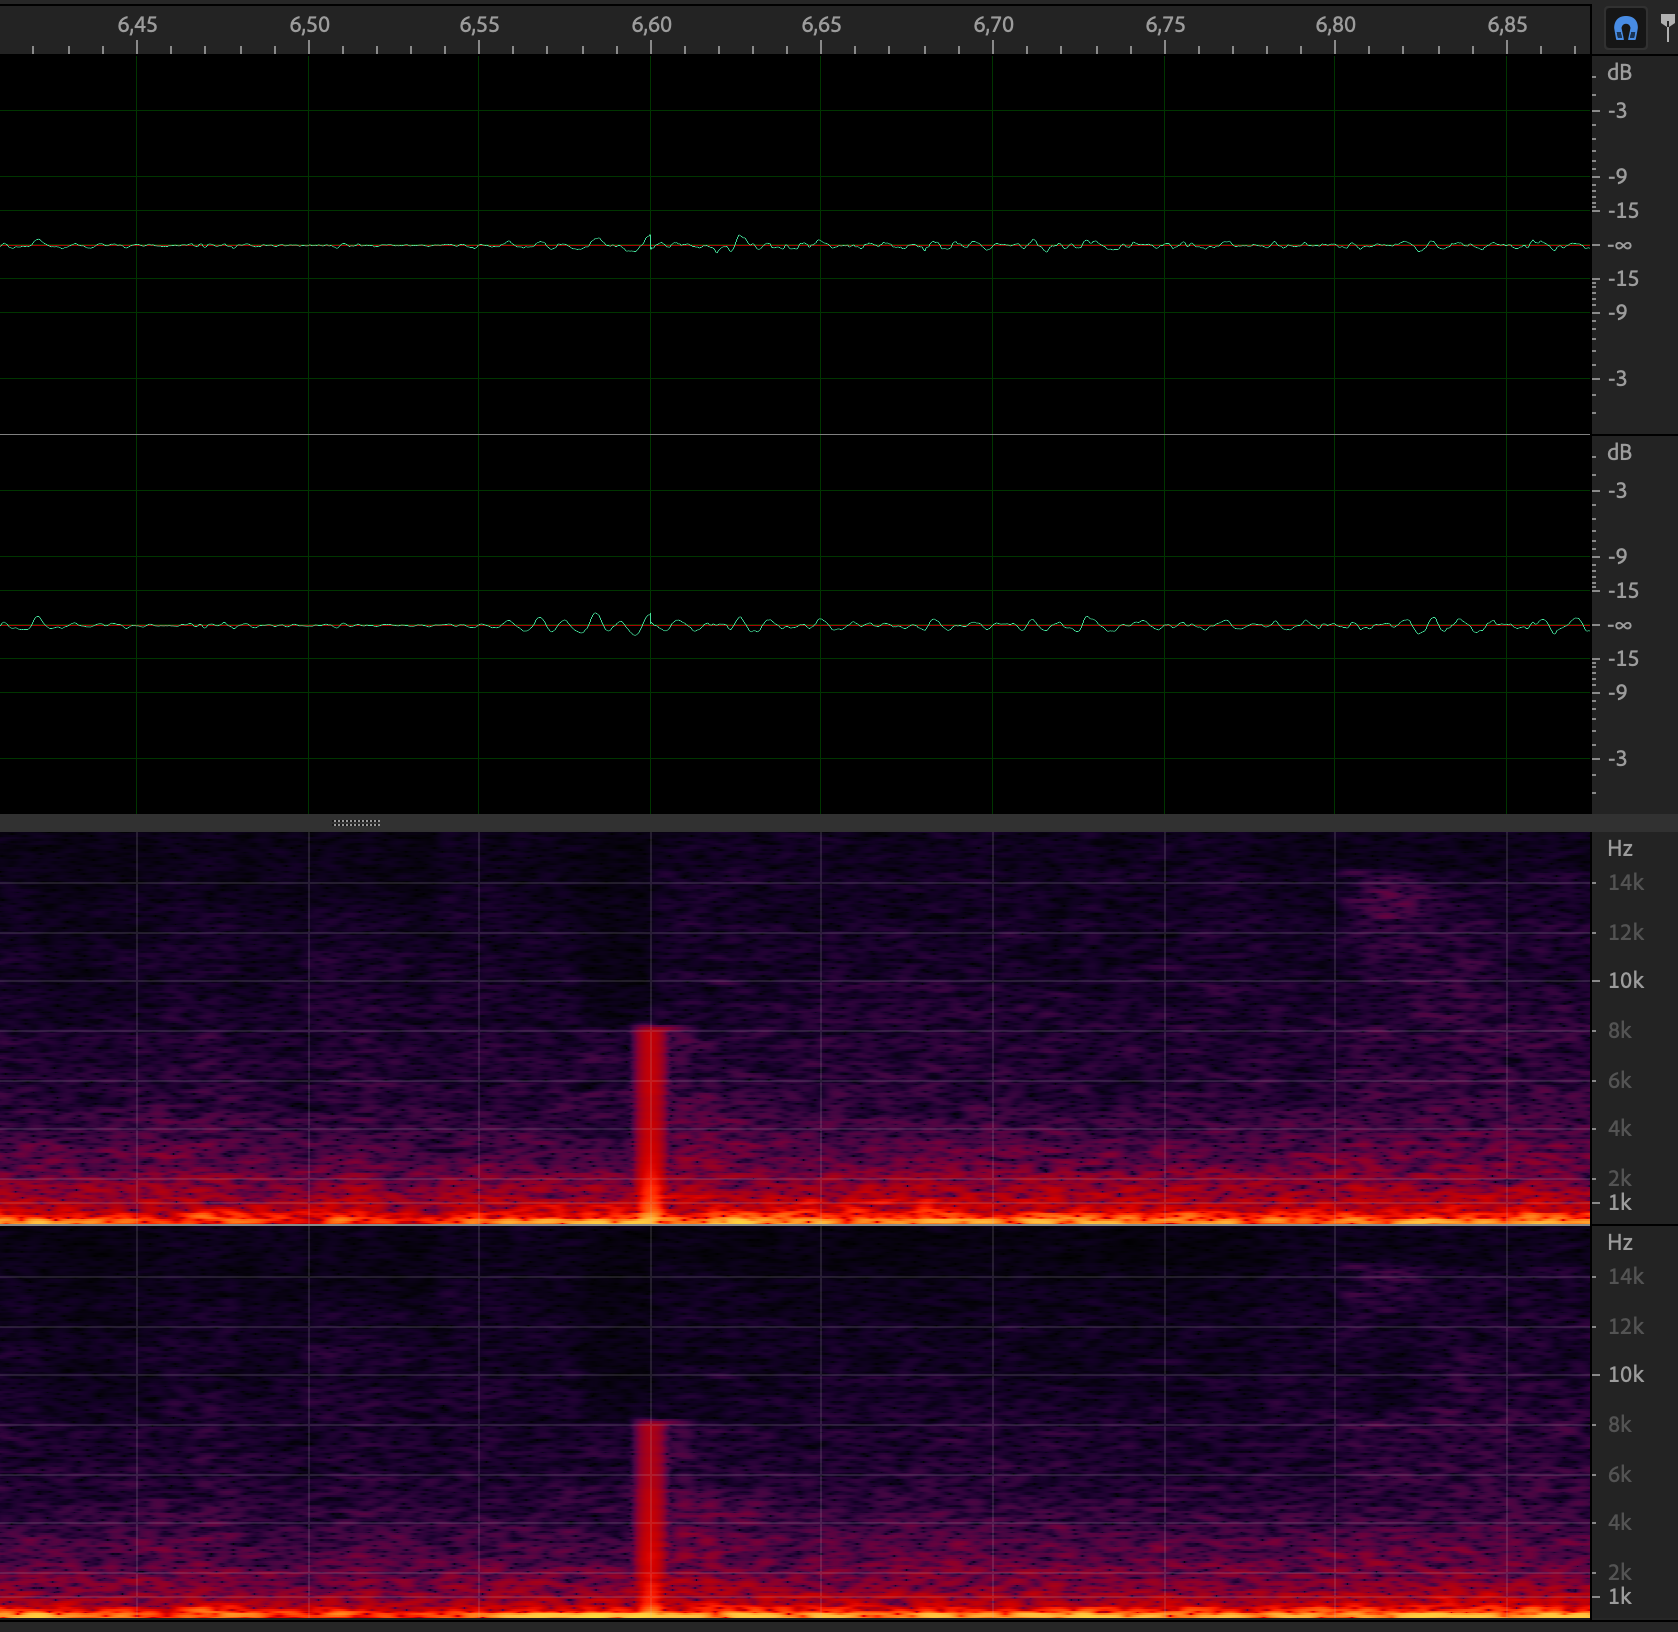The height and width of the screenshot is (1632, 1678).
Task: Click the red click spike in upper spectrogram
Action: [x=650, y=1120]
